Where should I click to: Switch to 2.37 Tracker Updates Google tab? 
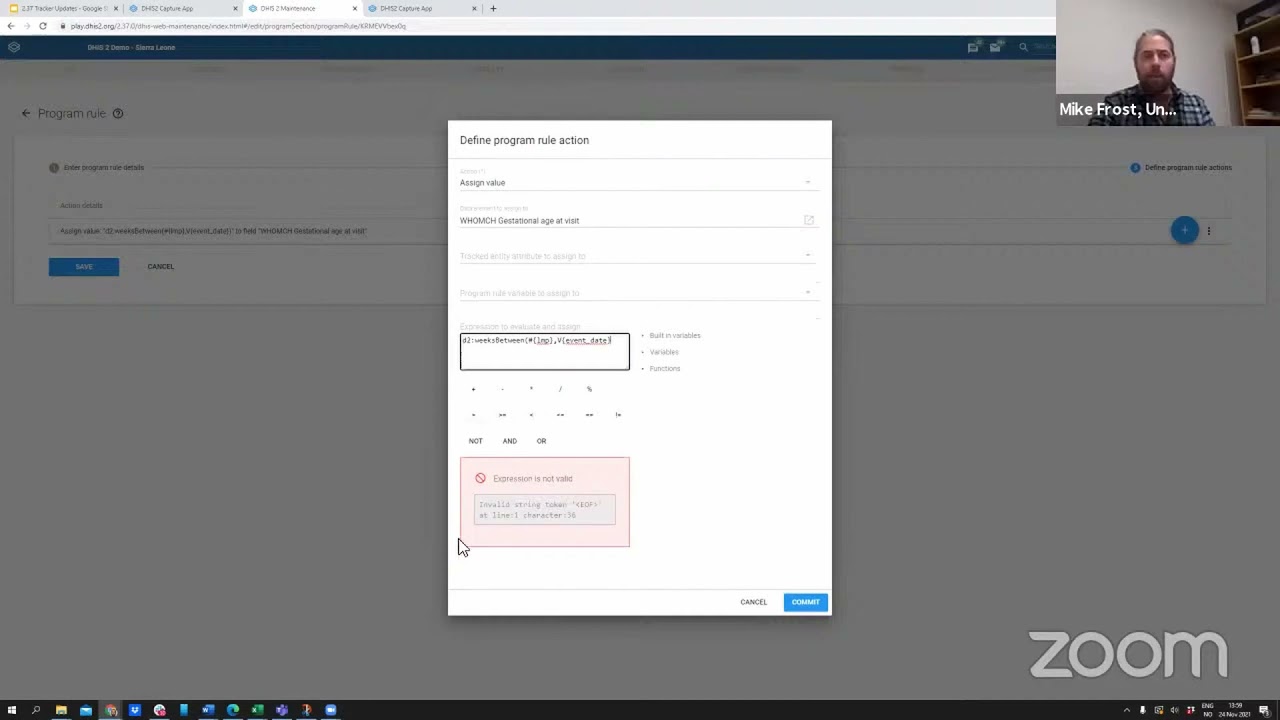click(63, 8)
